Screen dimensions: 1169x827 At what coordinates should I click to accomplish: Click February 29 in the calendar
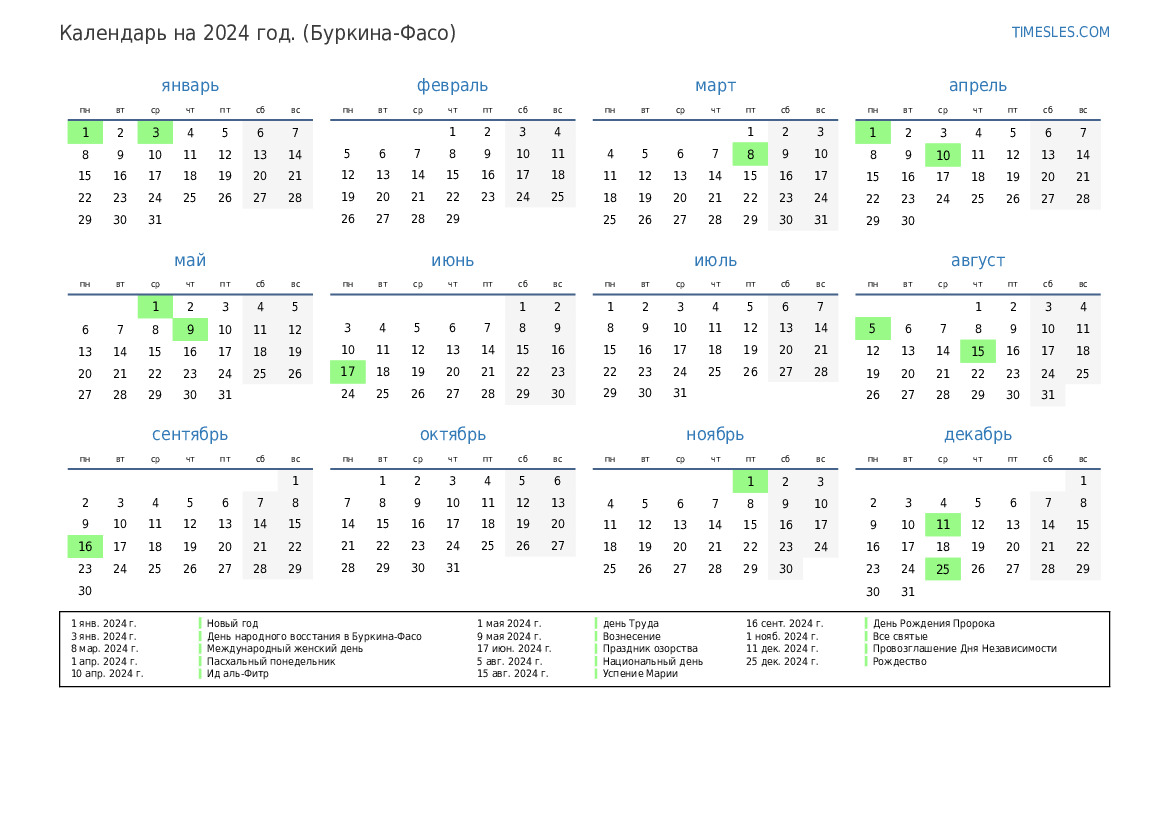(452, 219)
